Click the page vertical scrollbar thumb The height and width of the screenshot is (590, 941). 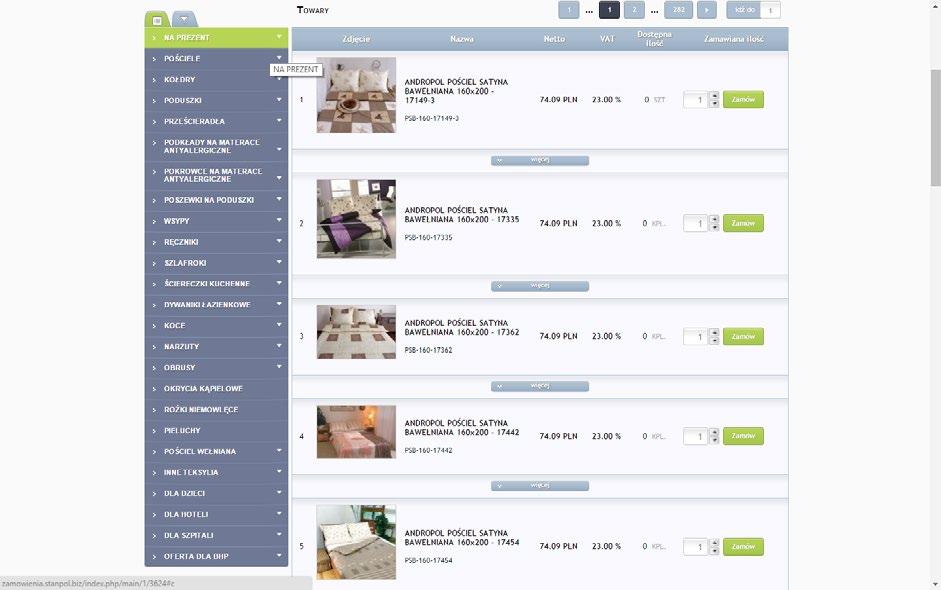936,127
